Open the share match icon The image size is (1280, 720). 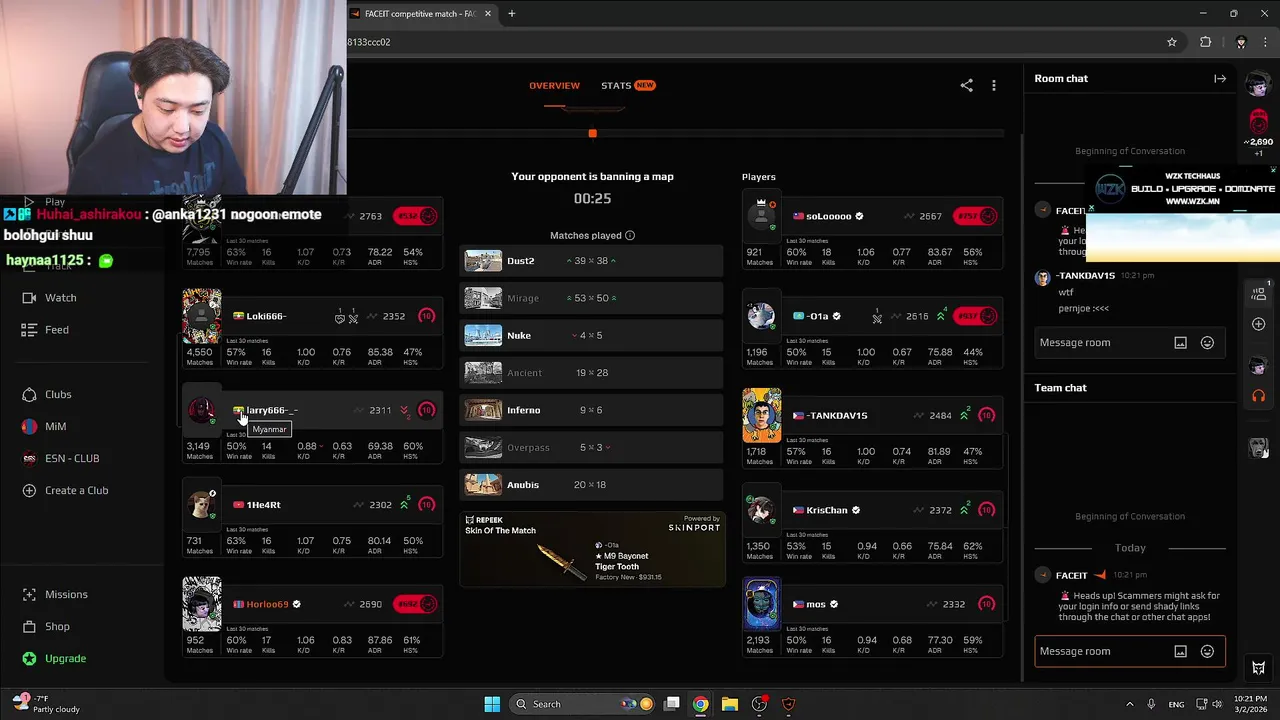tap(966, 86)
